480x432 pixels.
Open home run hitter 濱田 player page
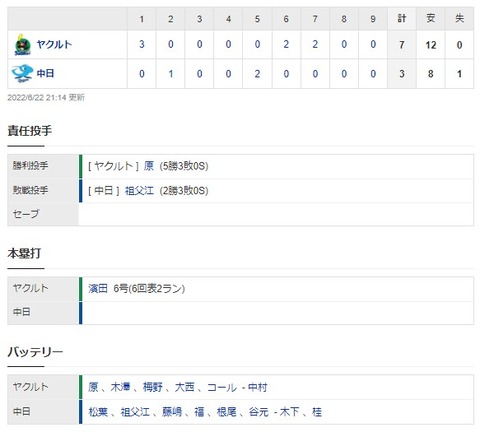click(98, 288)
